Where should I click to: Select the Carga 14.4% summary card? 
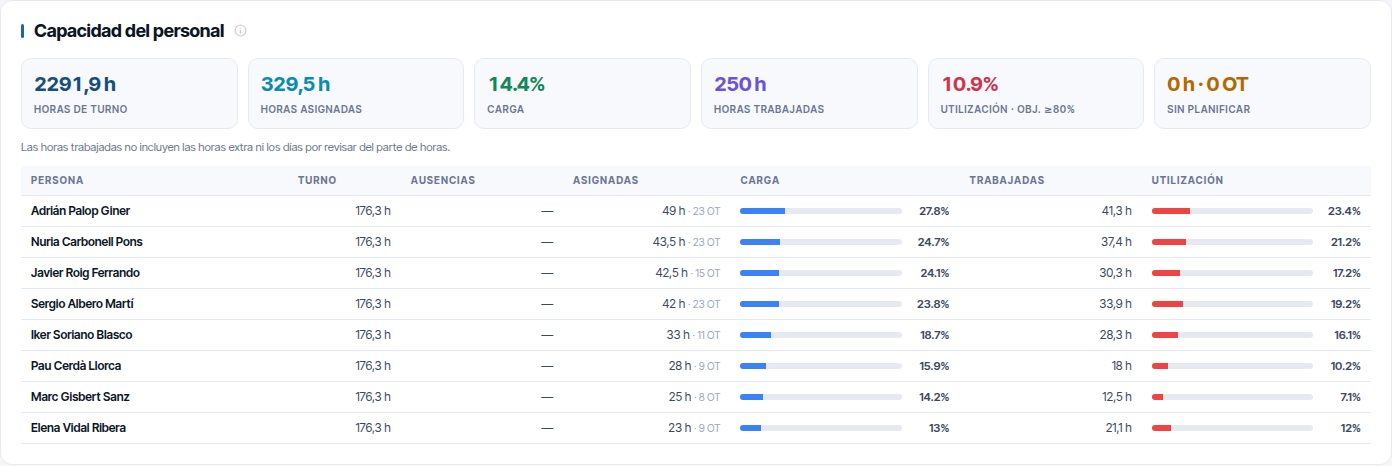click(x=582, y=93)
